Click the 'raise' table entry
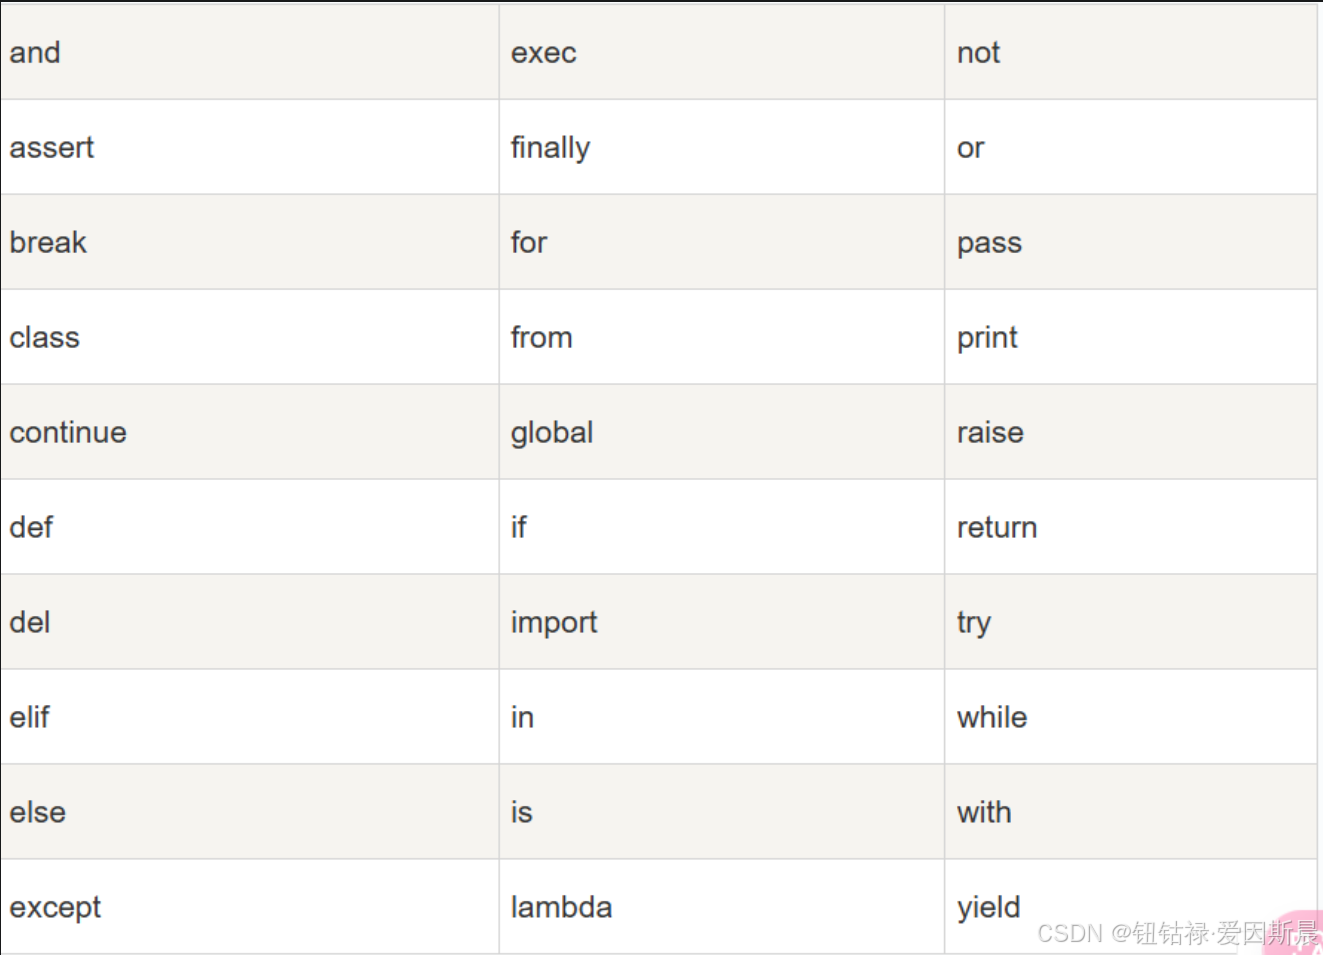Viewport: 1323px width, 955px height. 990,433
